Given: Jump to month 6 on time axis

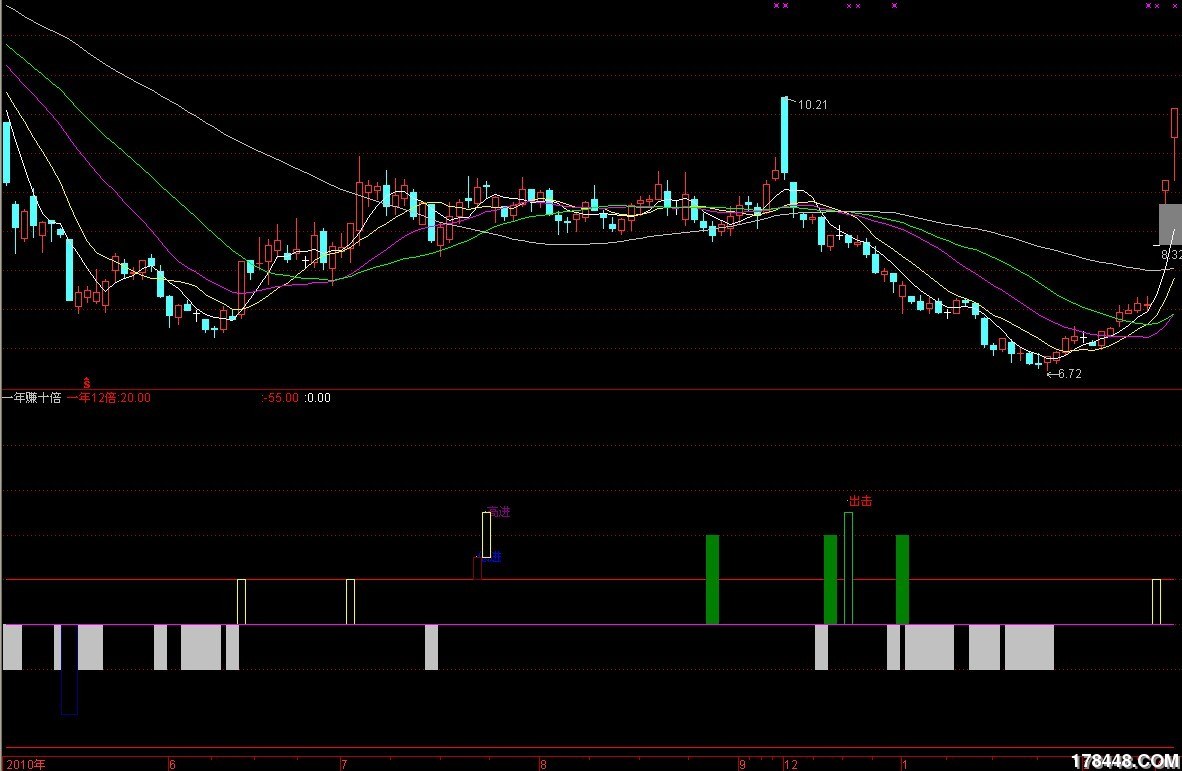Looking at the screenshot, I should (172, 764).
